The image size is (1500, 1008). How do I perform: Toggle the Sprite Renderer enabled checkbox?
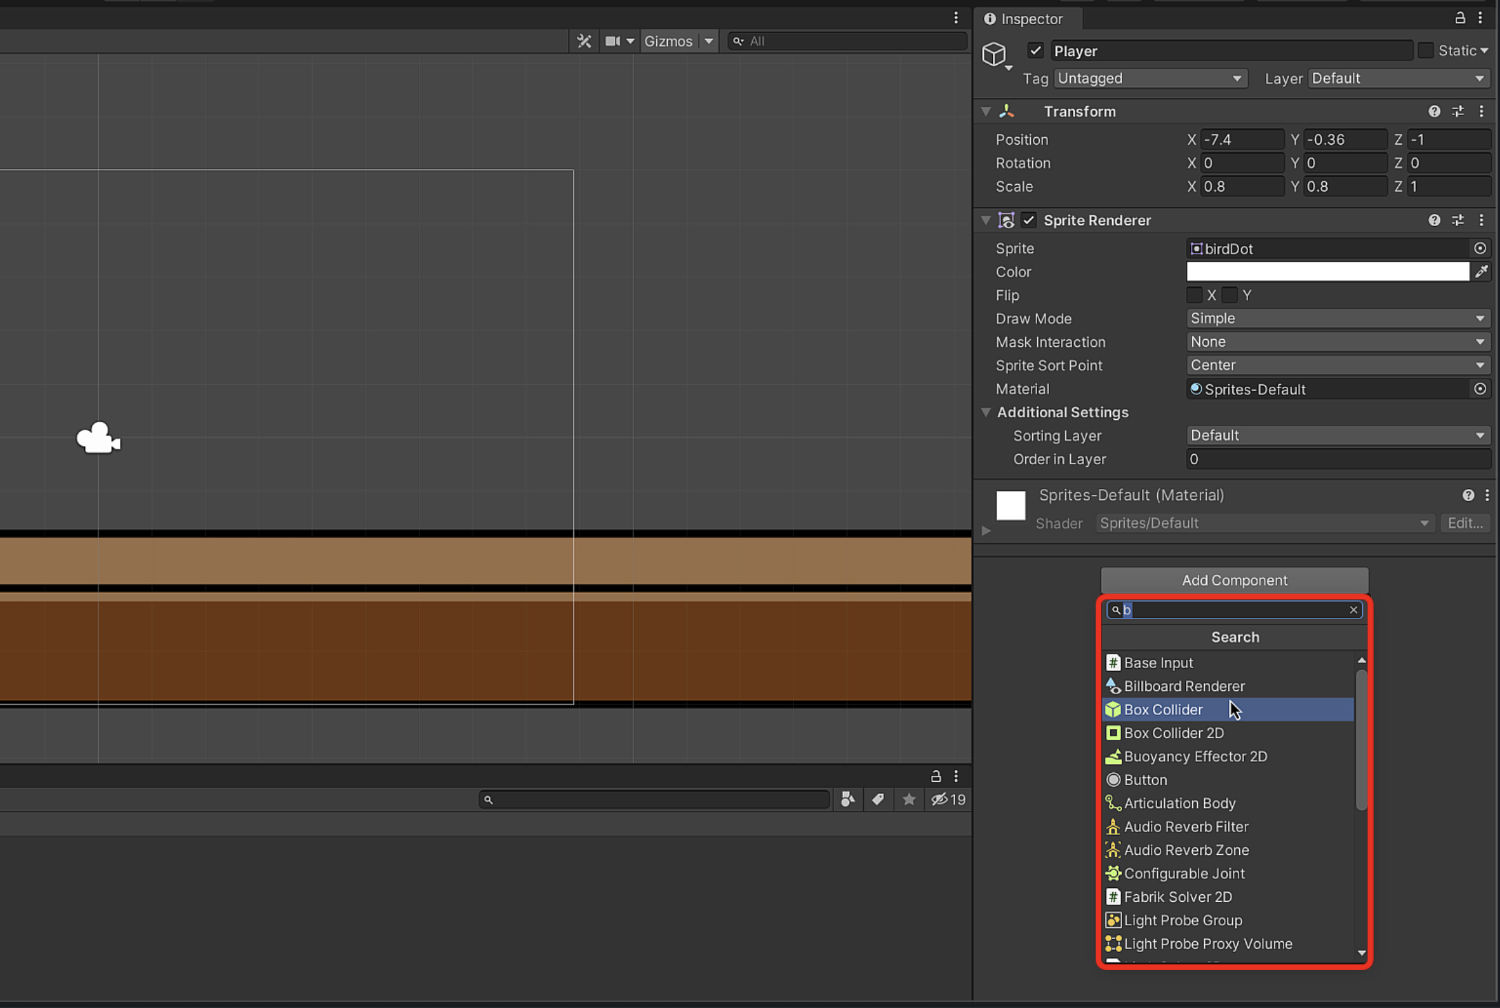coord(1029,221)
